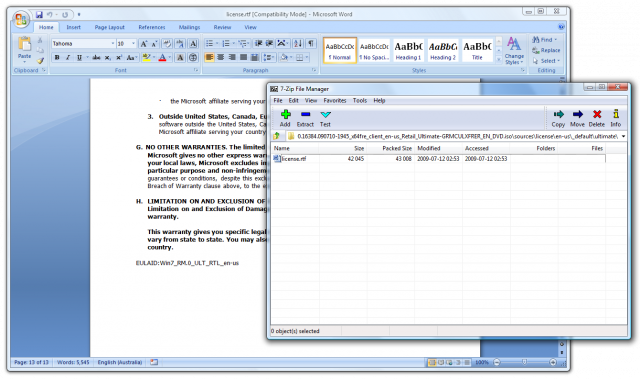Click the Format Painter brush icon

tap(40, 60)
